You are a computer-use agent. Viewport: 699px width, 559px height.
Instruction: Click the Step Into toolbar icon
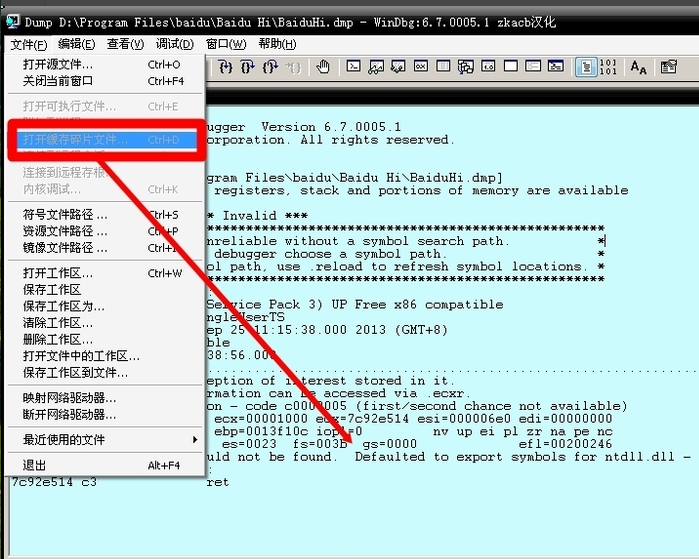[x=225, y=67]
